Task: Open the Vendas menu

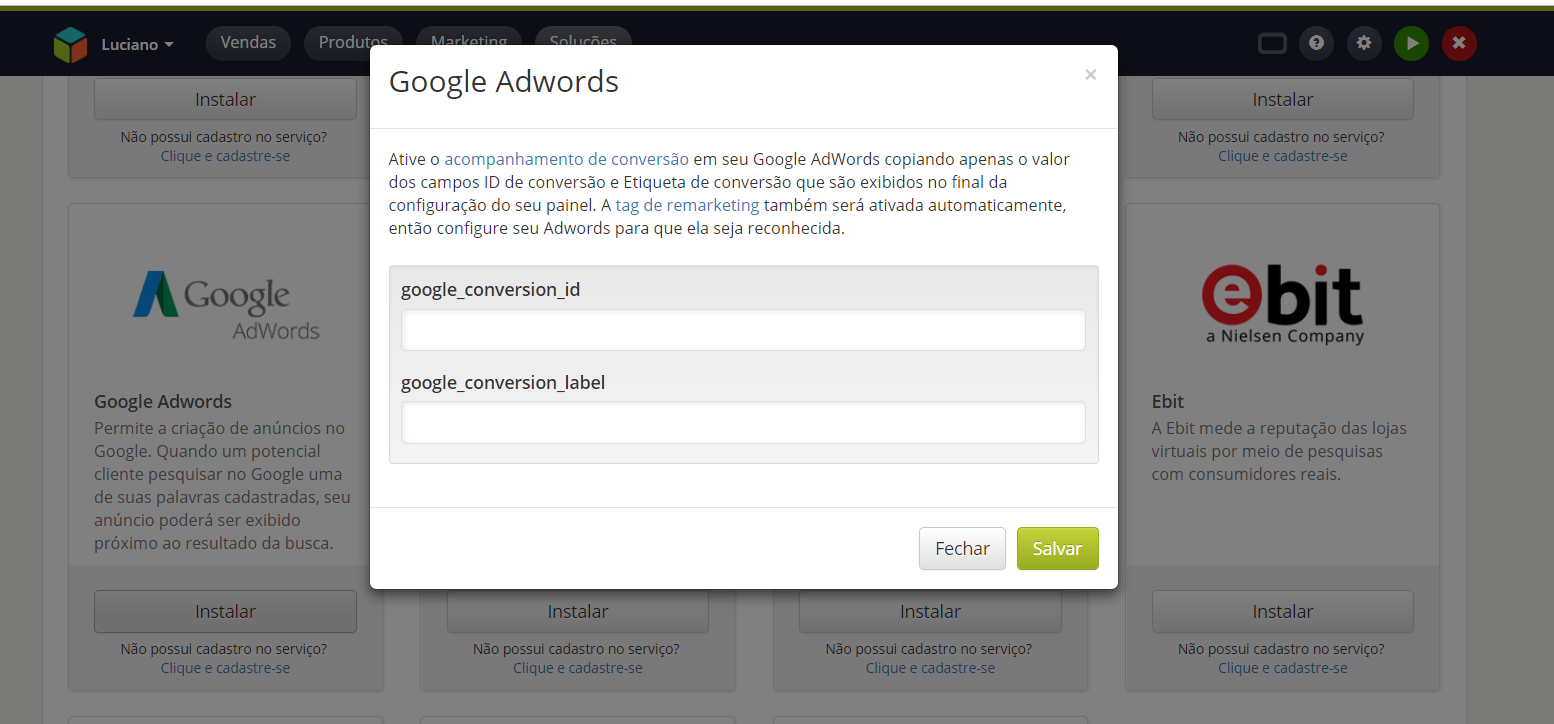Action: coord(248,43)
